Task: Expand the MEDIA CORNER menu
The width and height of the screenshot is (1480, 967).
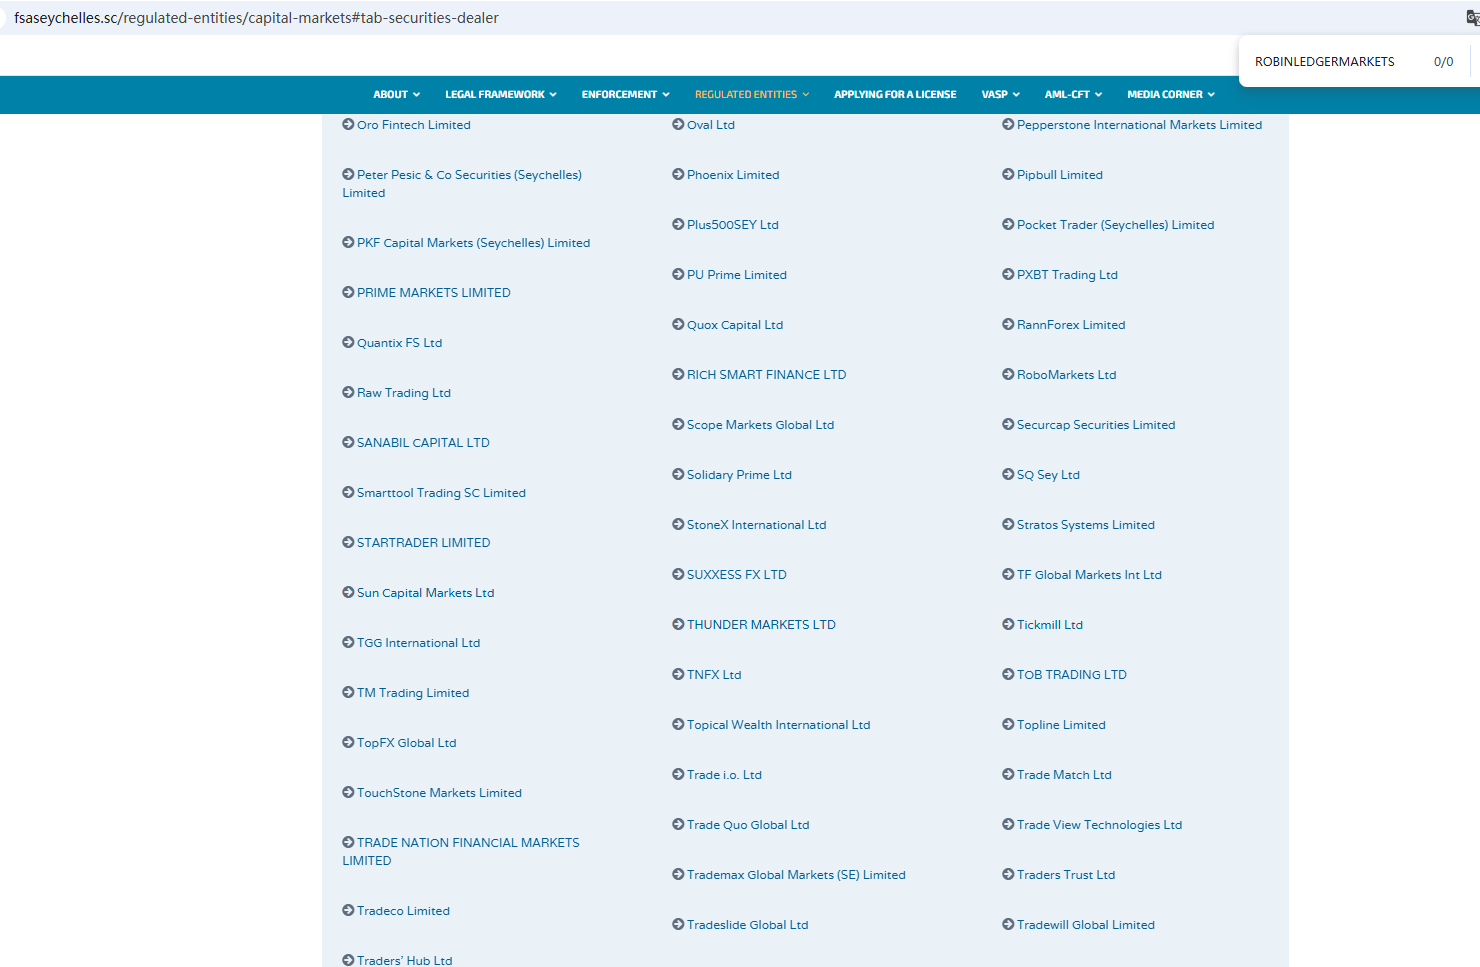Action: 1171,95
